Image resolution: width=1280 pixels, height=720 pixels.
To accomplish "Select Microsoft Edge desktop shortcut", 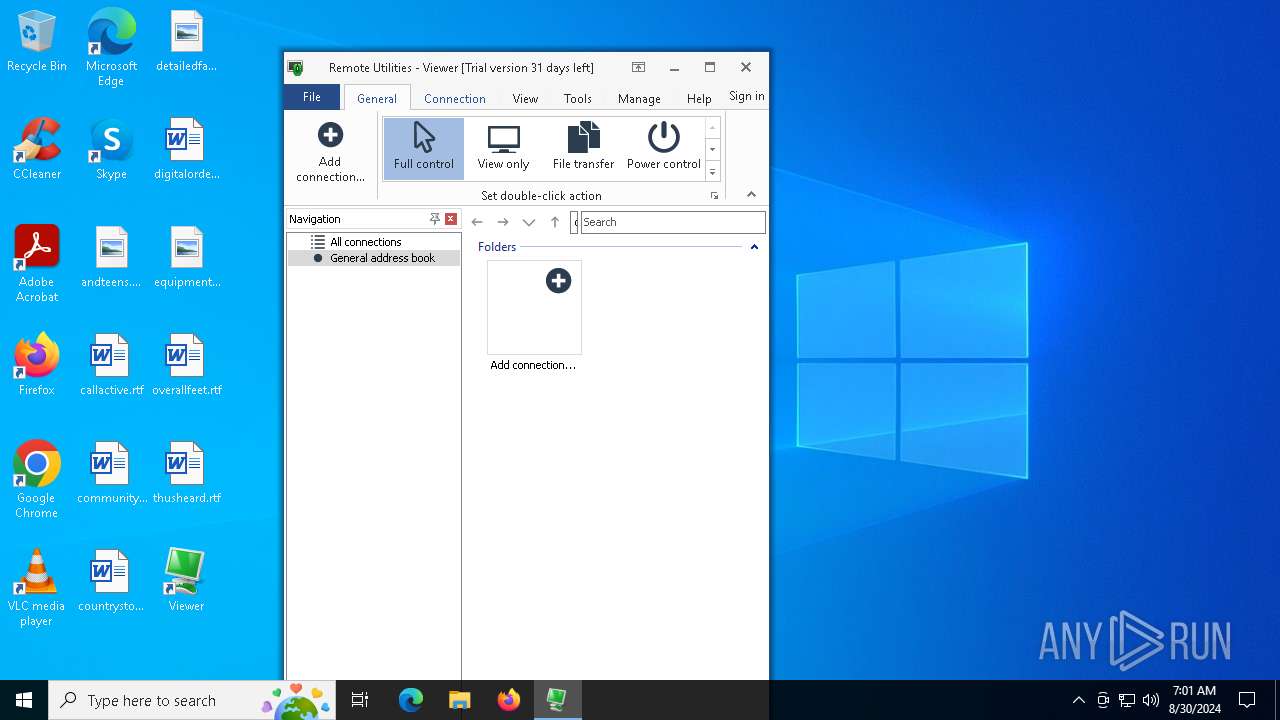I will click(x=111, y=47).
